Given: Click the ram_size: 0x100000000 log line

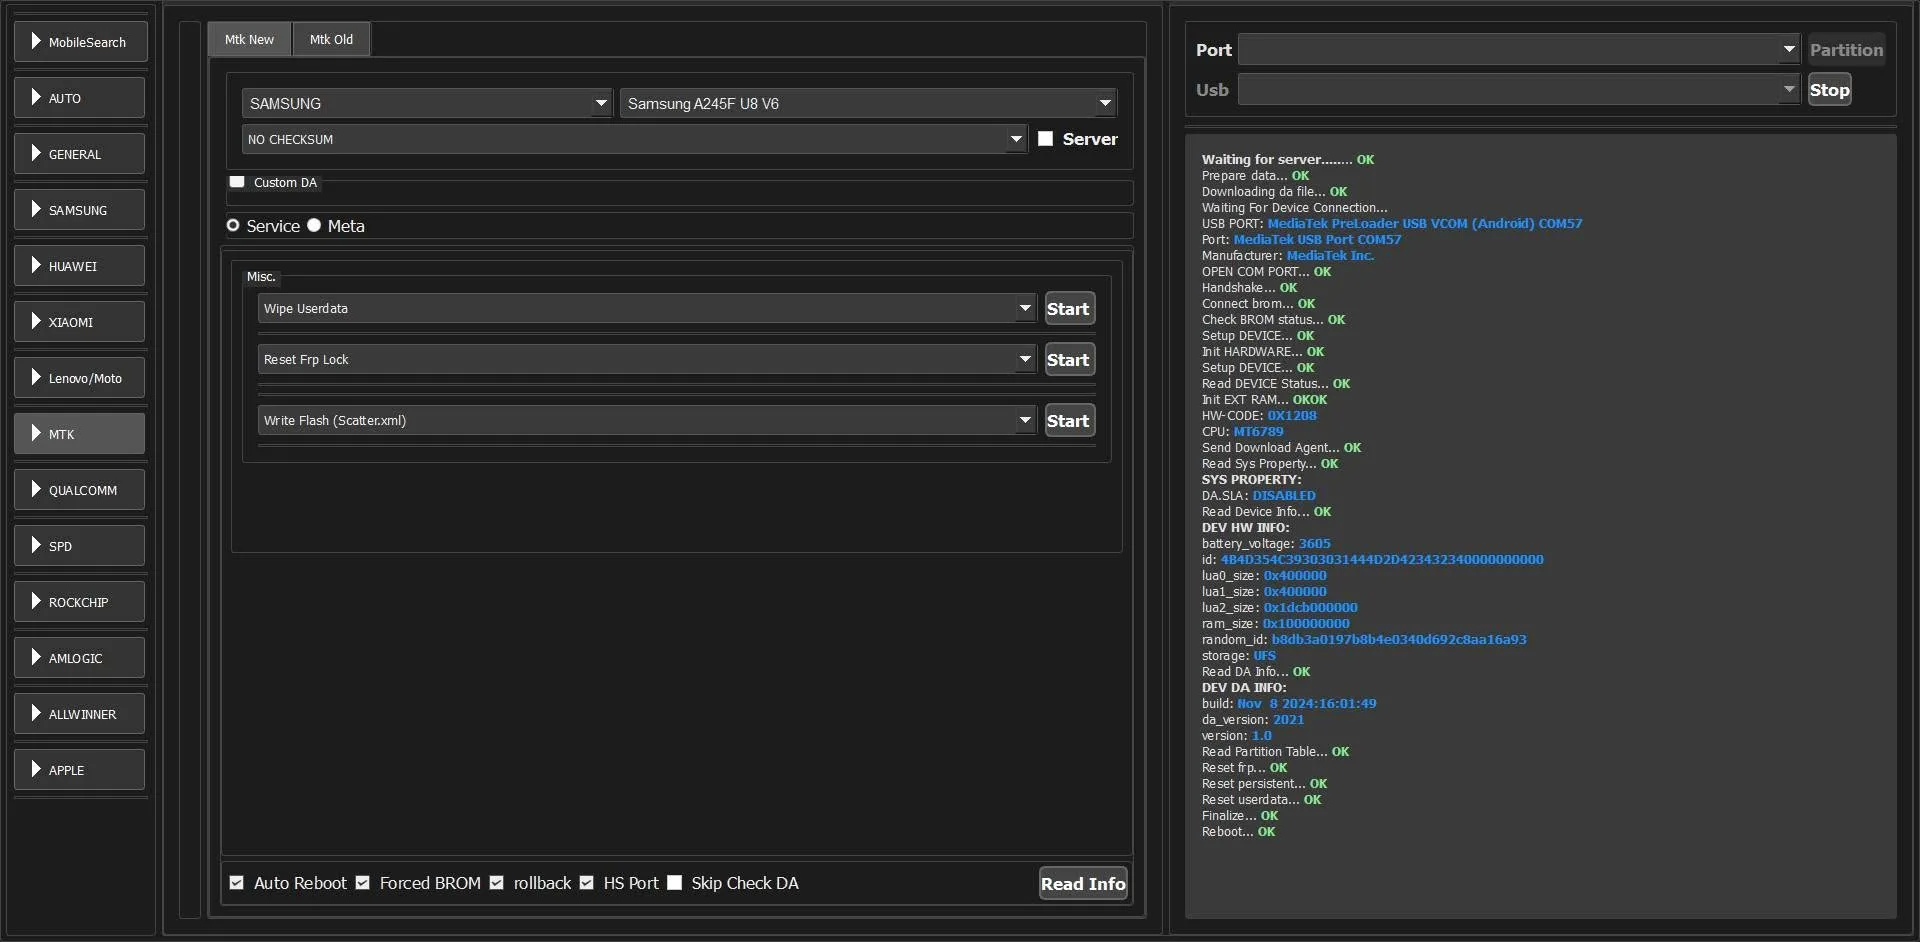Looking at the screenshot, I should coord(1276,624).
